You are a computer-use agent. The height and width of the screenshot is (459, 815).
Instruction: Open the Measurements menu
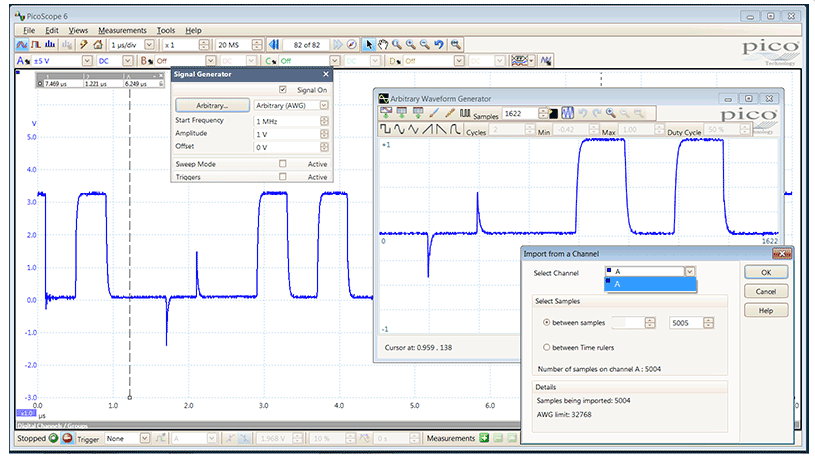(123, 30)
